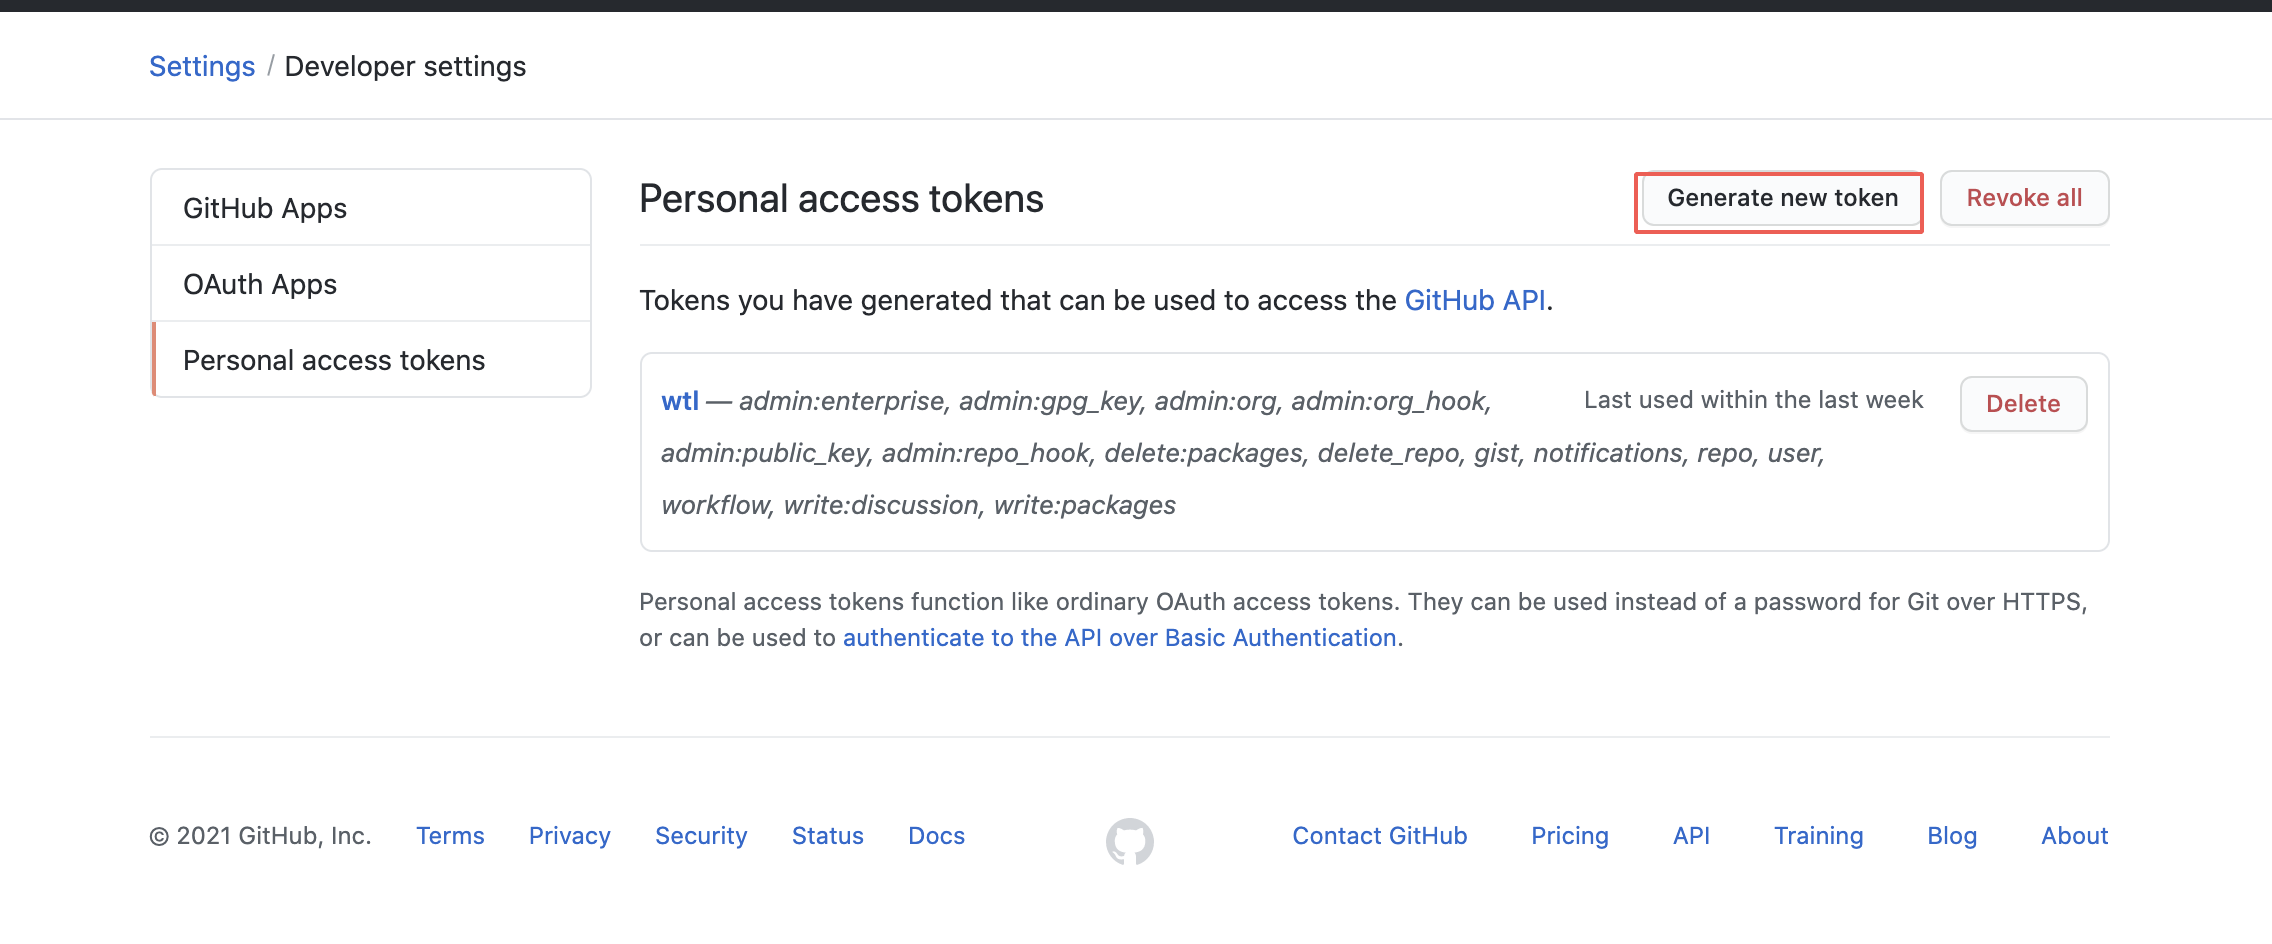Click Contact GitHub
The image size is (2272, 944).
click(1379, 836)
